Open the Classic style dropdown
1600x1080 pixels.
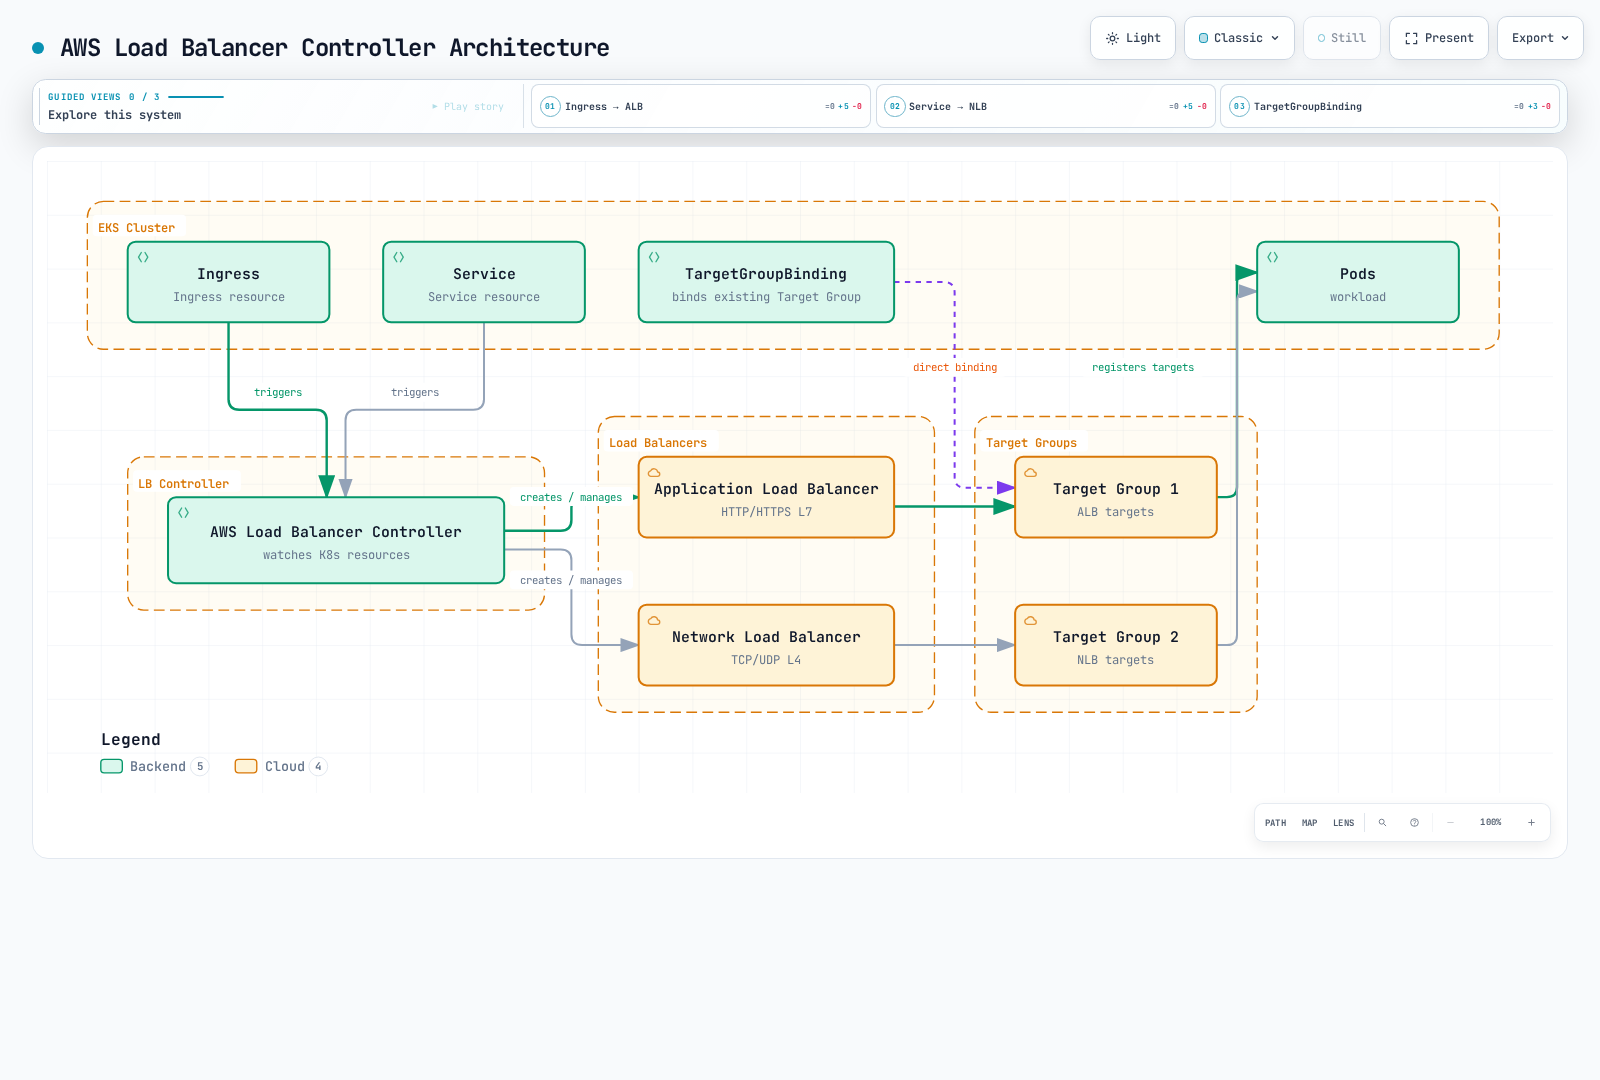point(1239,38)
